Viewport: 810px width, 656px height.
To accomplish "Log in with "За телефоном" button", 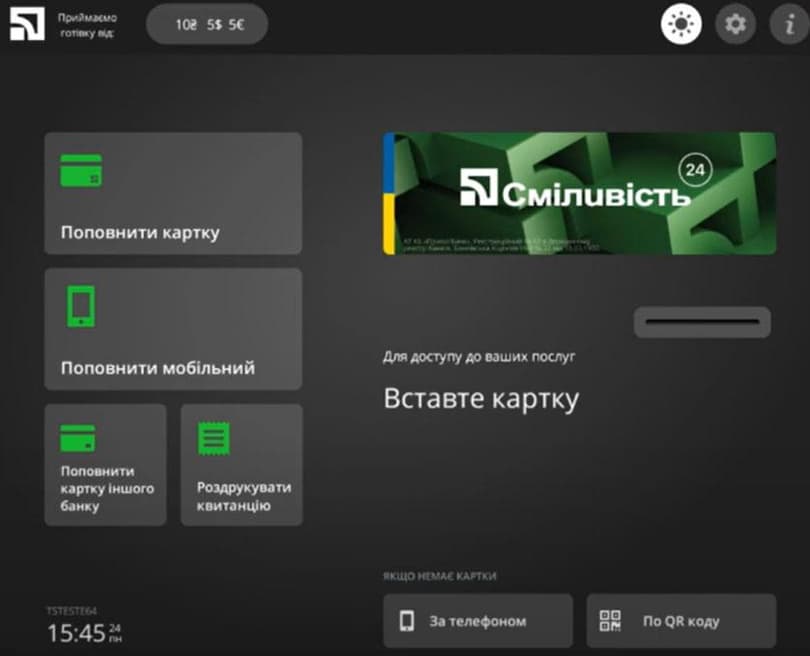I will 478,620.
